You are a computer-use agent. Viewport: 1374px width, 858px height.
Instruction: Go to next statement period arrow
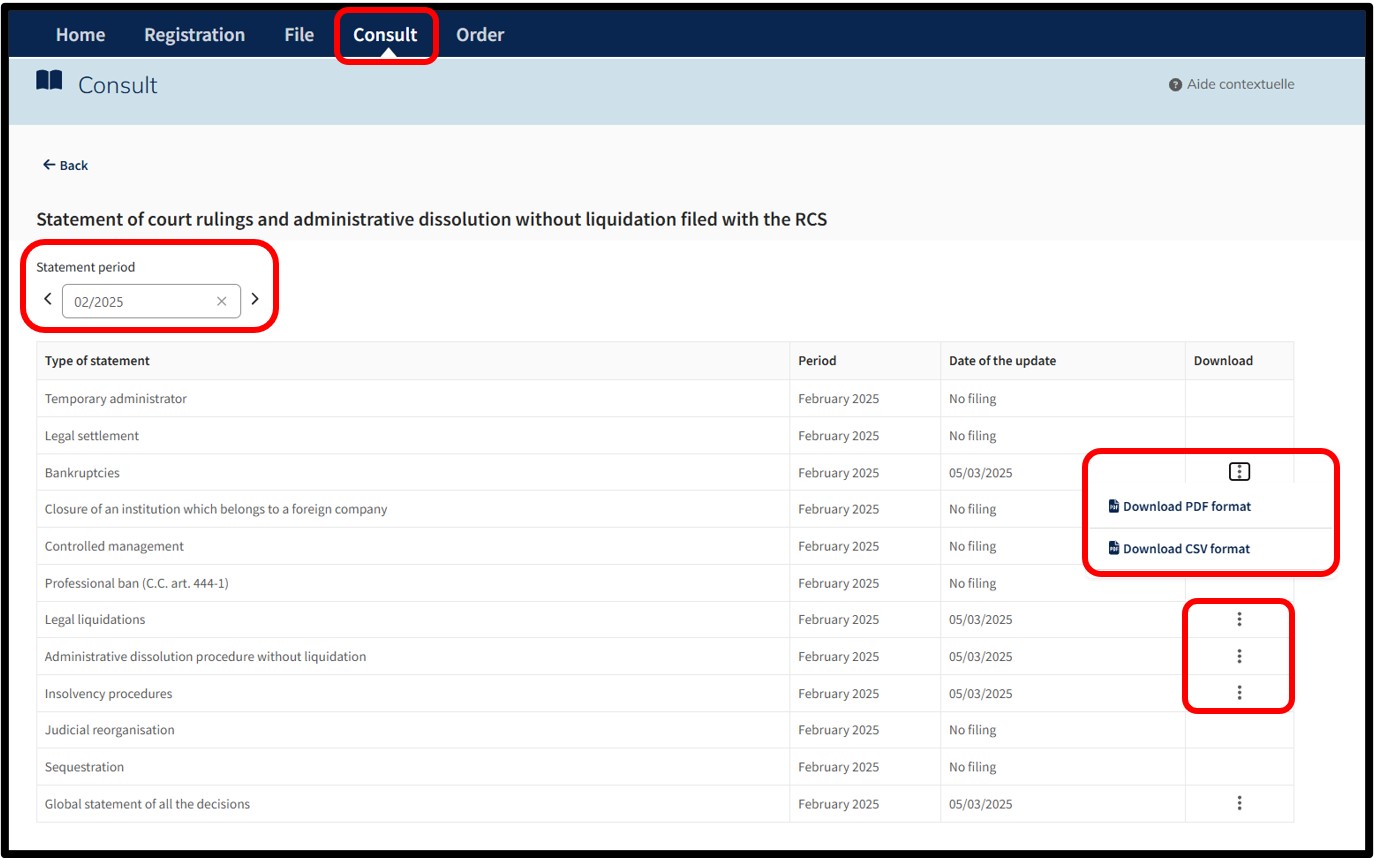pos(255,299)
